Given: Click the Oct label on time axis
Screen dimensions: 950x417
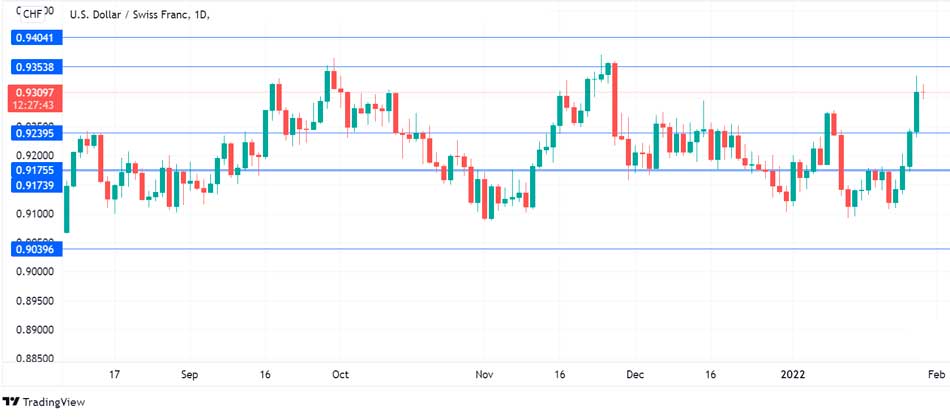Looking at the screenshot, I should click(340, 375).
